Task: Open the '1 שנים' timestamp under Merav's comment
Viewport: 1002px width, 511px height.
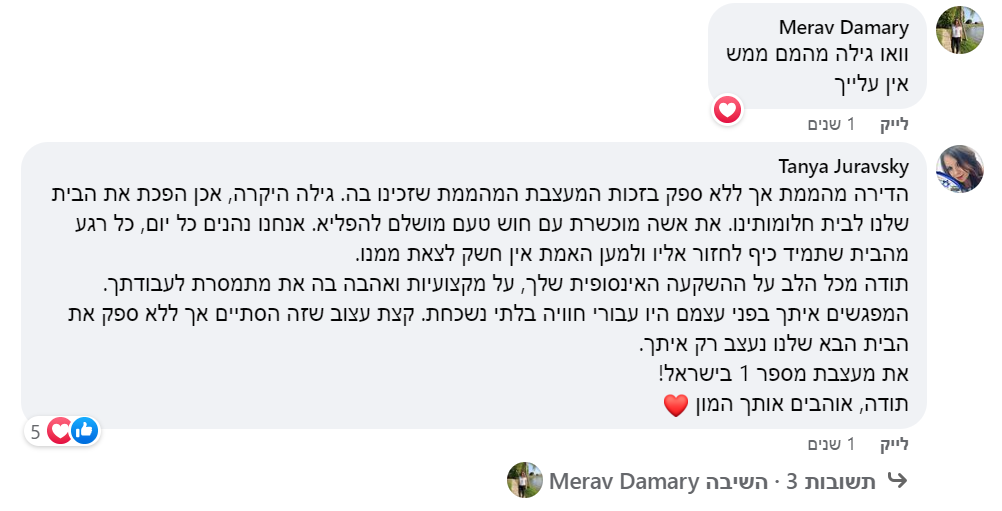Action: 831,124
